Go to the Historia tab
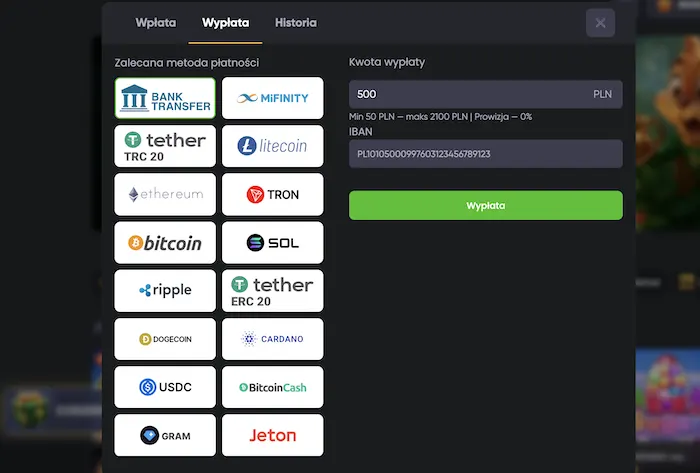Screen dimensions: 700x473 (296, 23)
